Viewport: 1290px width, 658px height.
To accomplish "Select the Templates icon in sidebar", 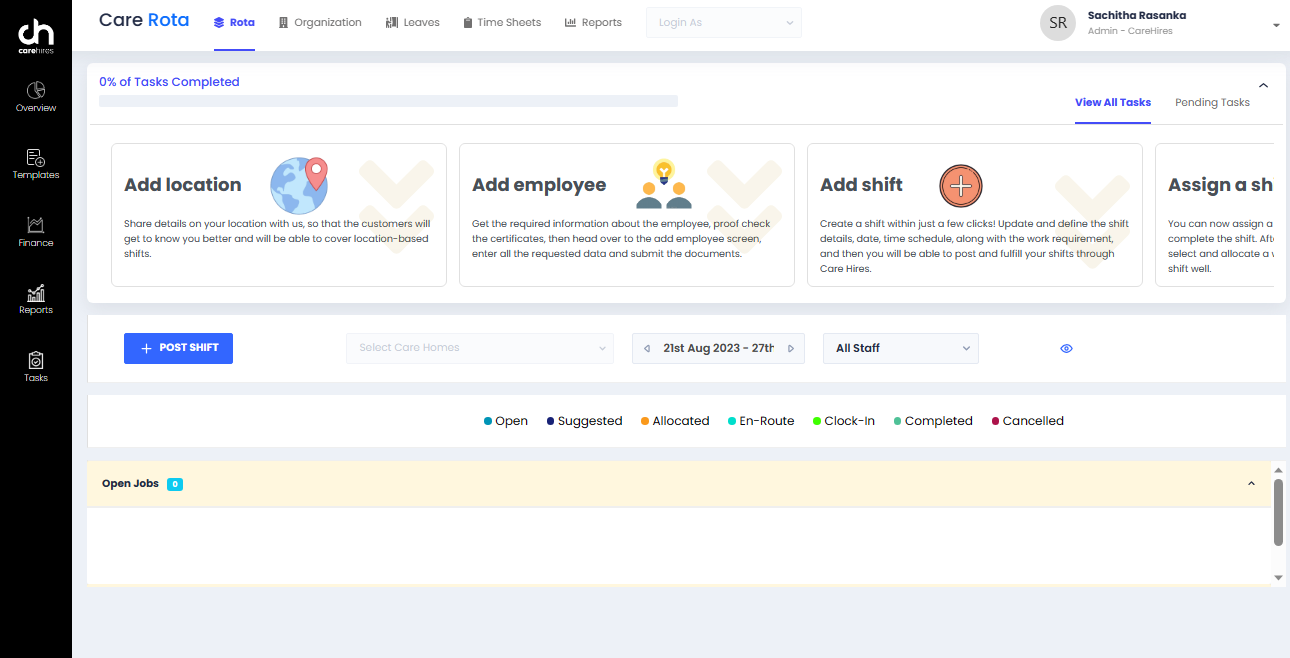I will (x=35, y=162).
